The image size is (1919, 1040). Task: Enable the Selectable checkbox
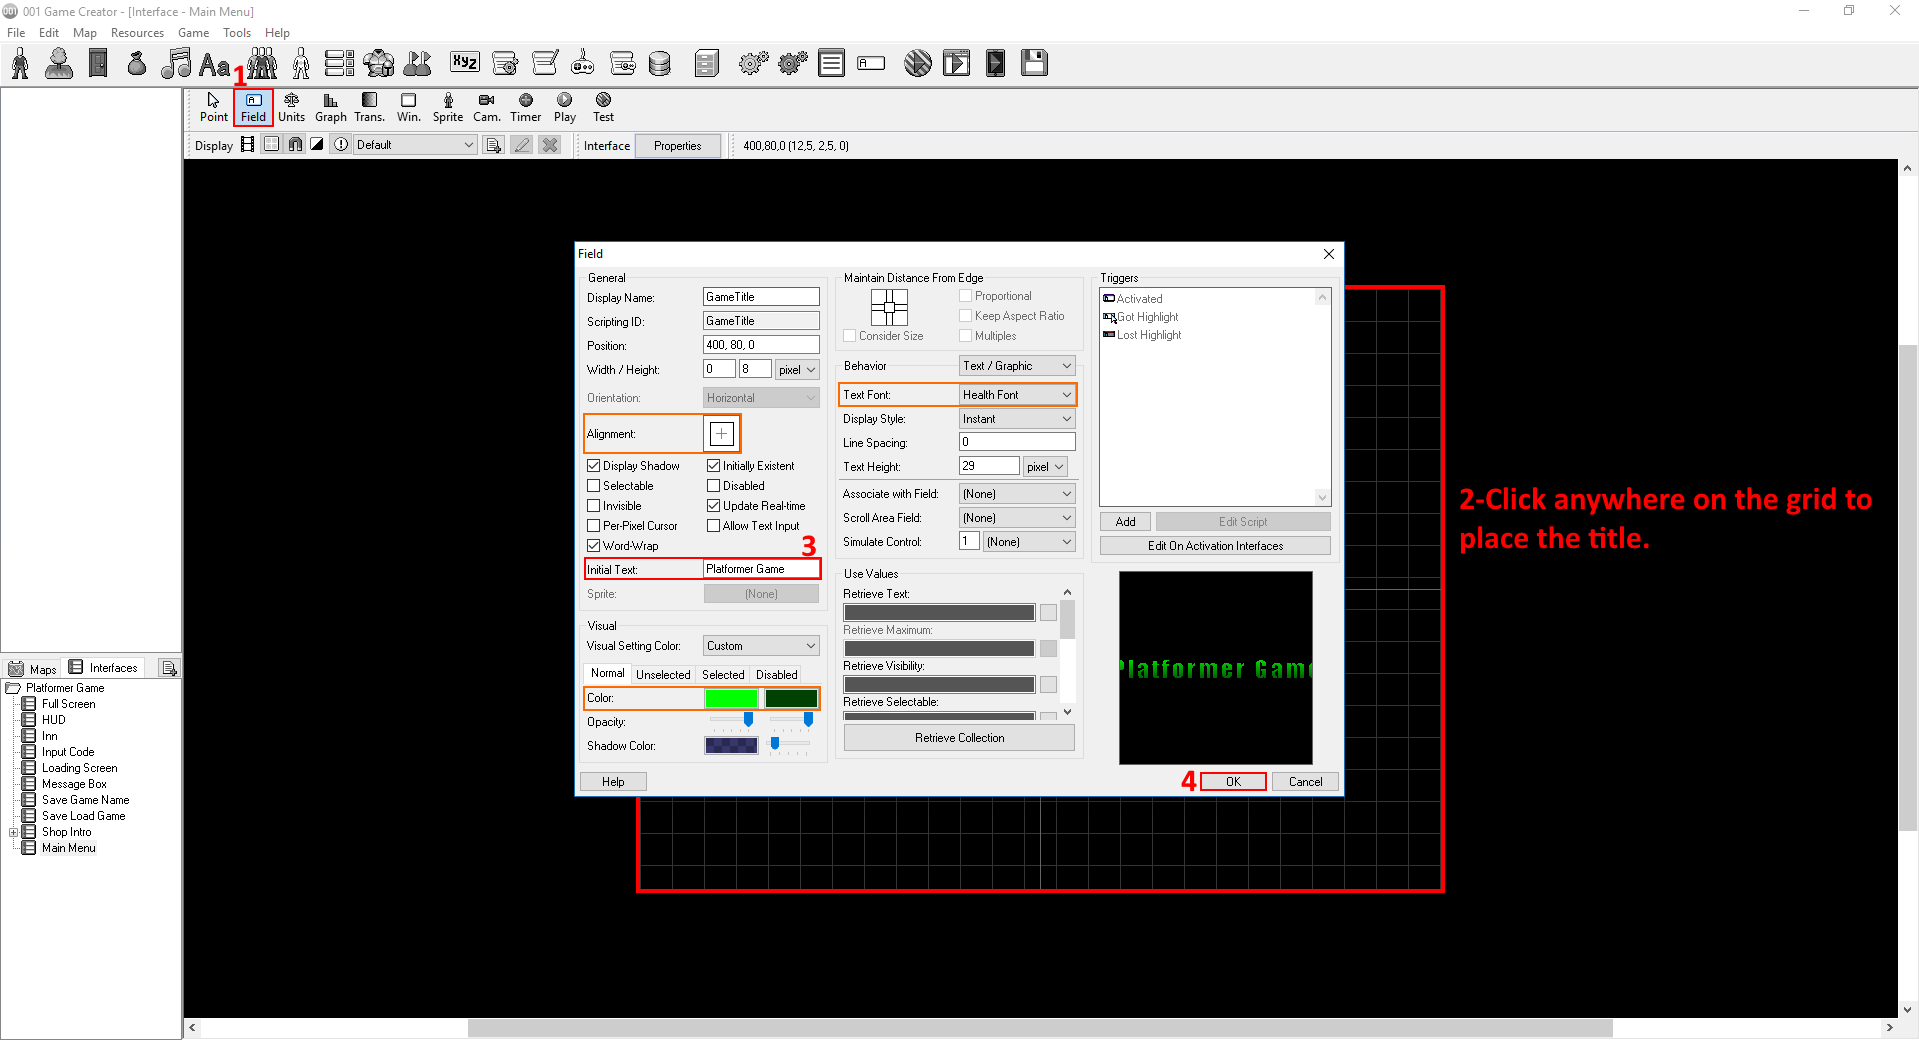(x=593, y=486)
